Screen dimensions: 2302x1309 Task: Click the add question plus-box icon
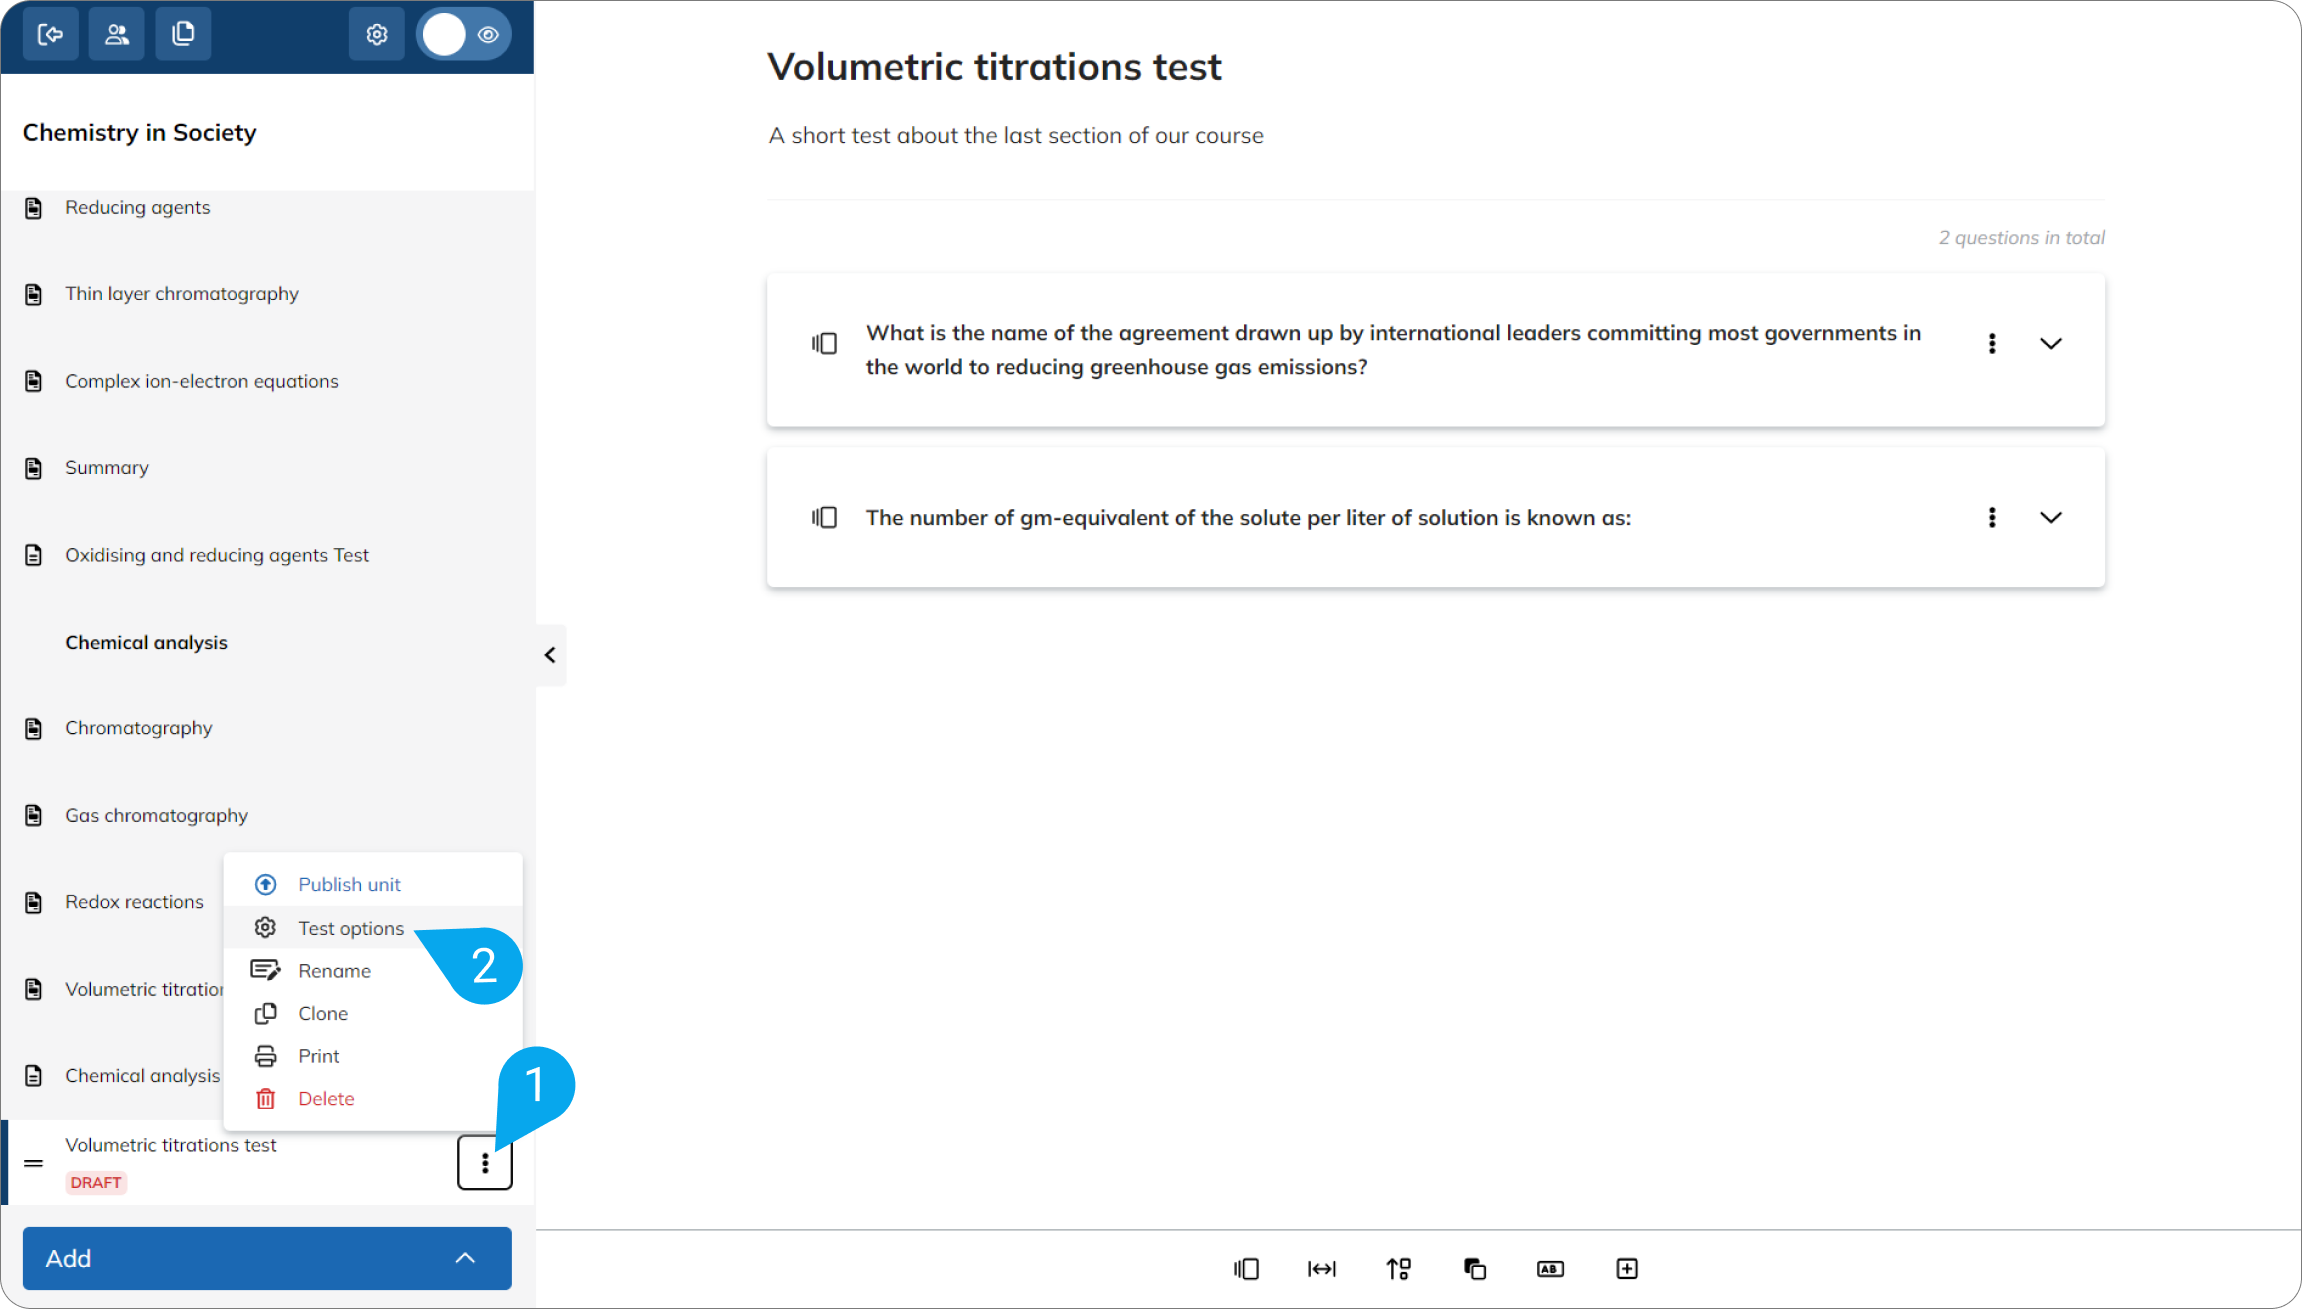(x=1627, y=1269)
